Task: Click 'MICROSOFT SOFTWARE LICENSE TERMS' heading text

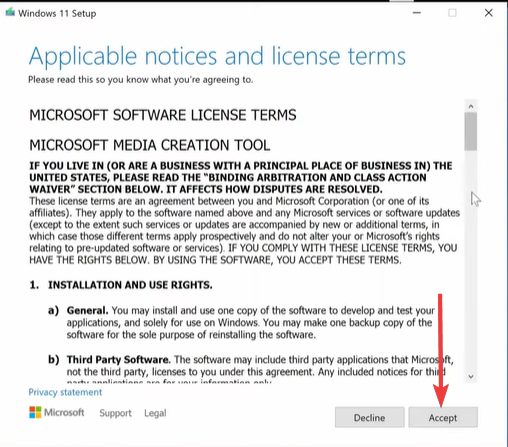Action: [x=163, y=115]
